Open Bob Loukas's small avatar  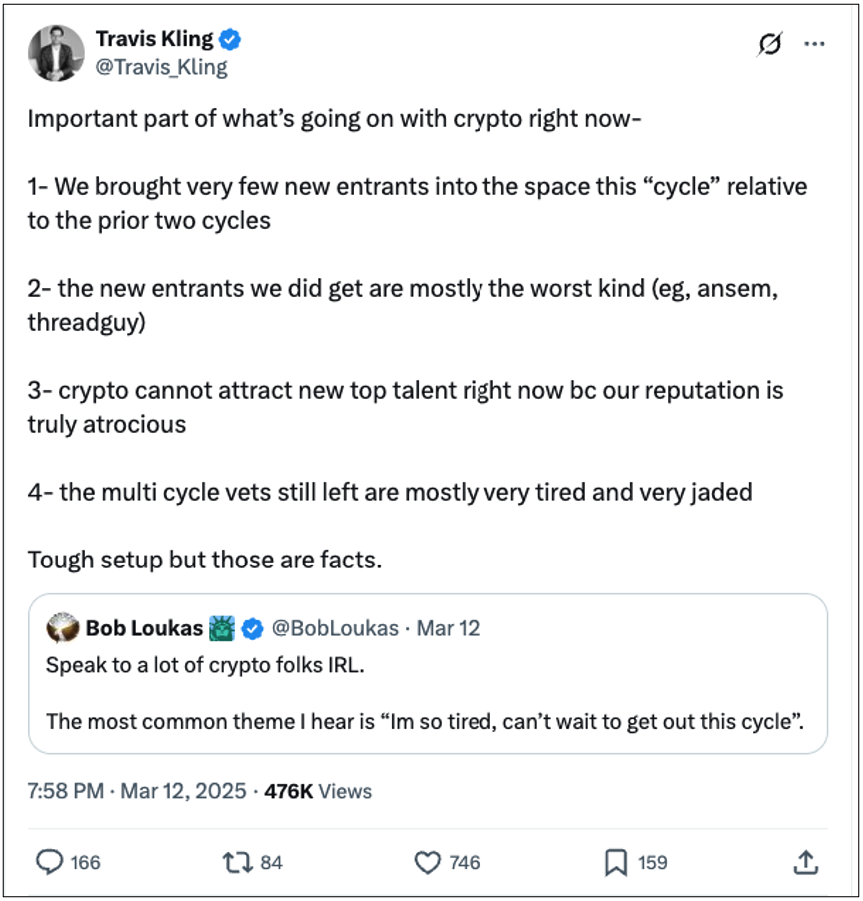click(63, 629)
